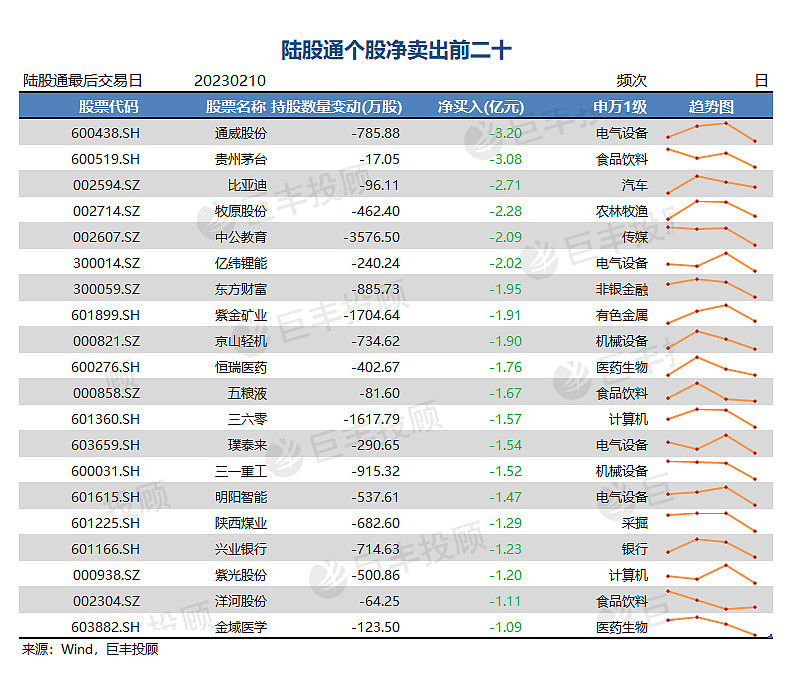Viewport: 793px width, 683px height.
Task: Click stock code 603882.SH
Action: pos(105,627)
